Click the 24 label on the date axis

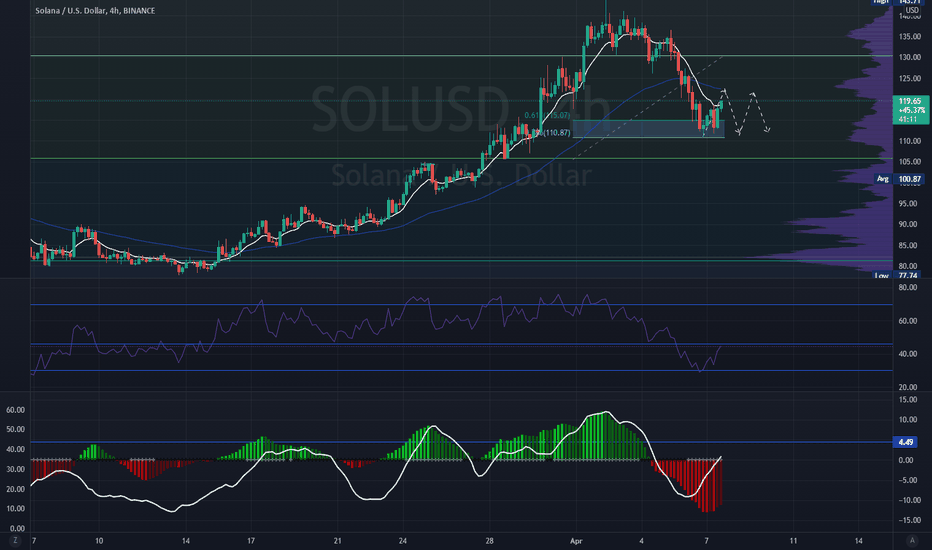[402, 540]
